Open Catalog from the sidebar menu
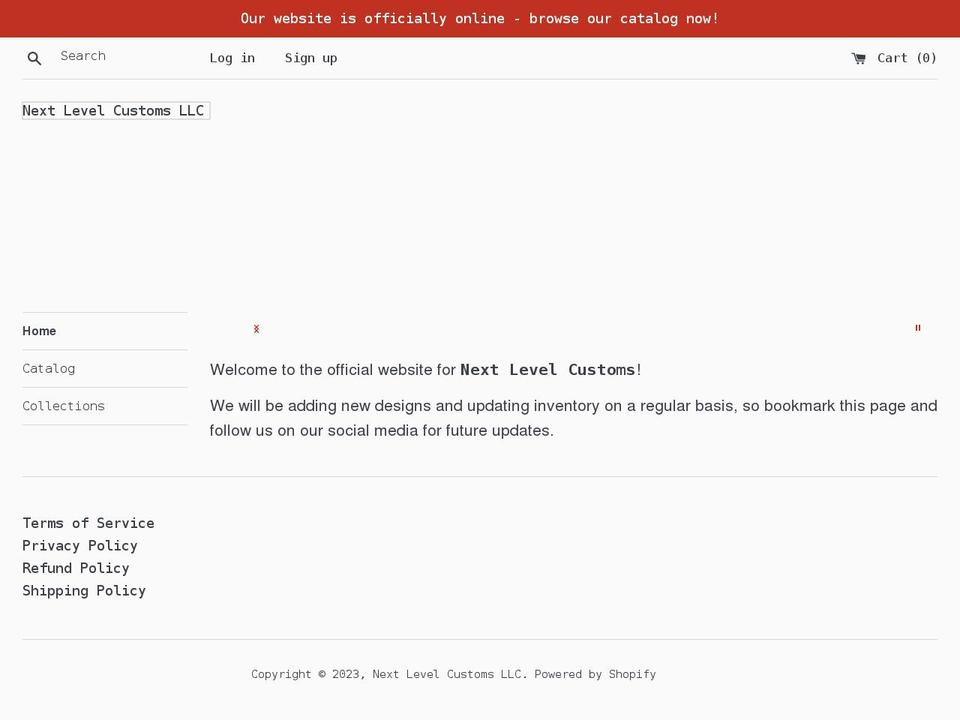960x720 pixels. [x=48, y=369]
